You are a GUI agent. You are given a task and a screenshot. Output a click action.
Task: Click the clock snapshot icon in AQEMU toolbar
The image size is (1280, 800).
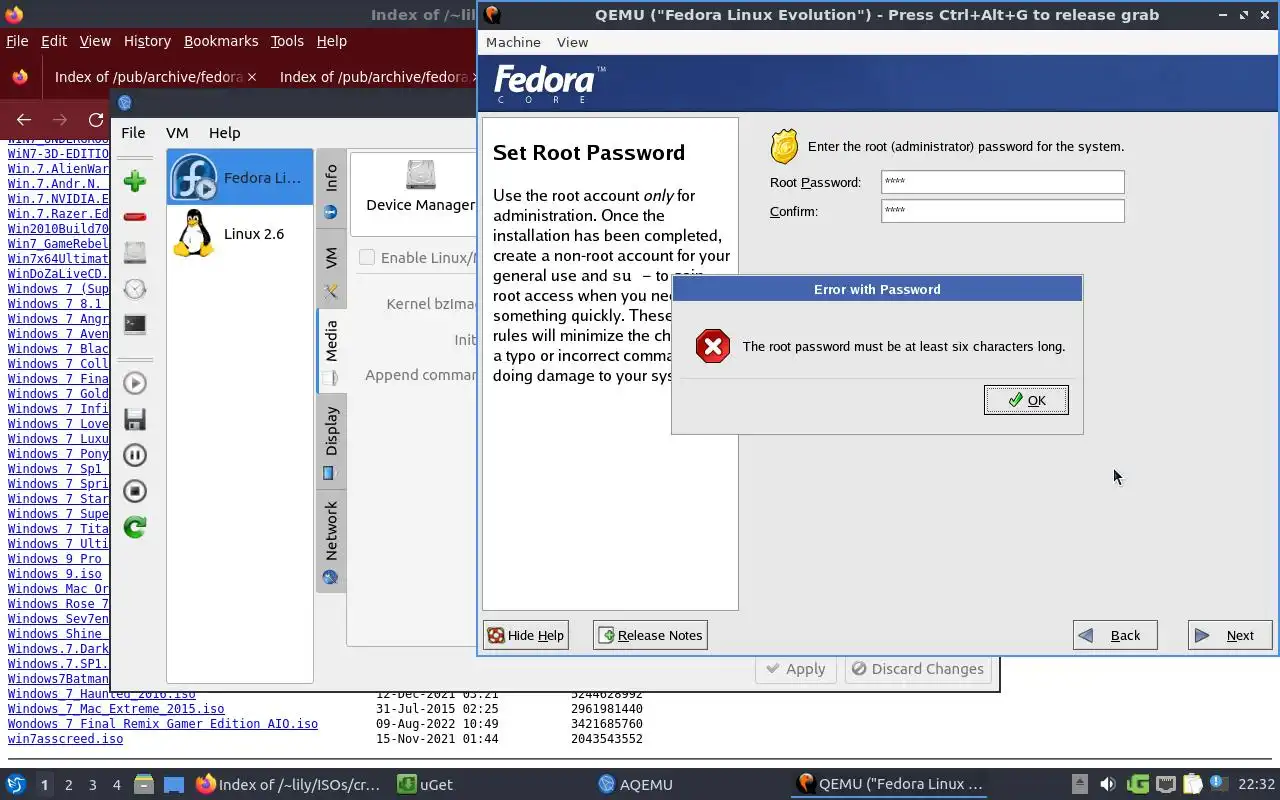point(135,289)
